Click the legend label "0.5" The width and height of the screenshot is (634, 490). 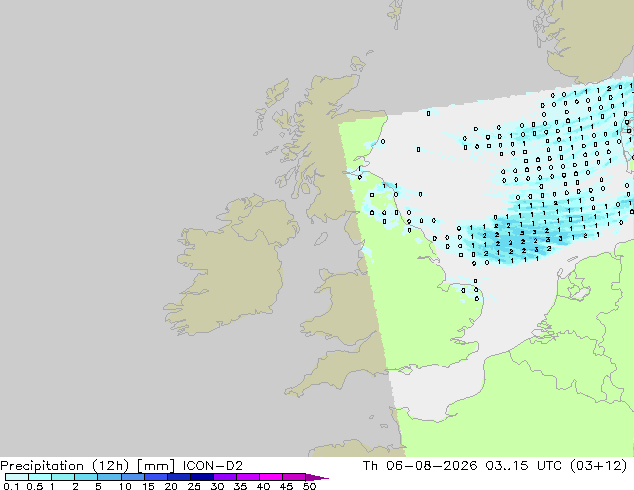[34, 486]
